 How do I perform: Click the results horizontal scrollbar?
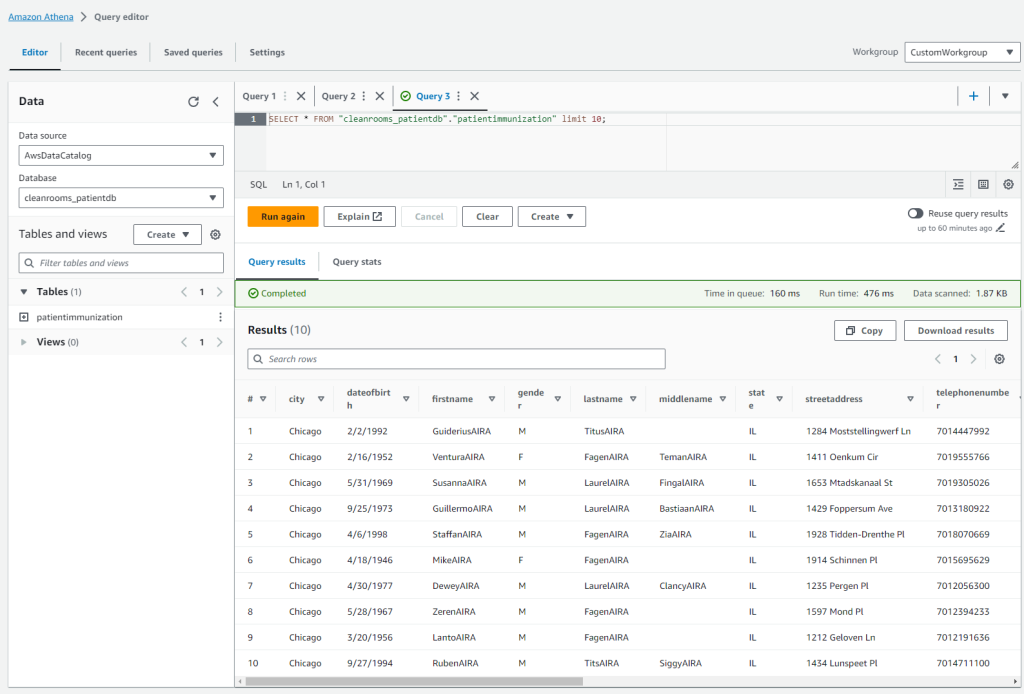tap(414, 682)
